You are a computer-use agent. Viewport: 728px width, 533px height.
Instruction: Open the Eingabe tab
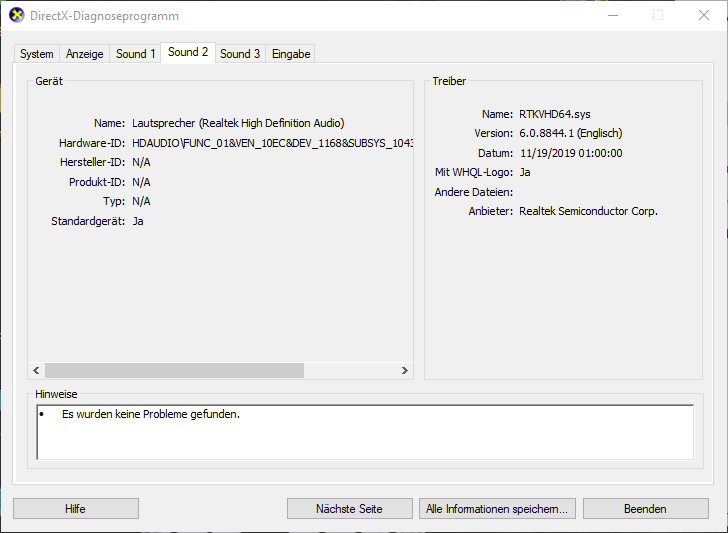coord(291,54)
